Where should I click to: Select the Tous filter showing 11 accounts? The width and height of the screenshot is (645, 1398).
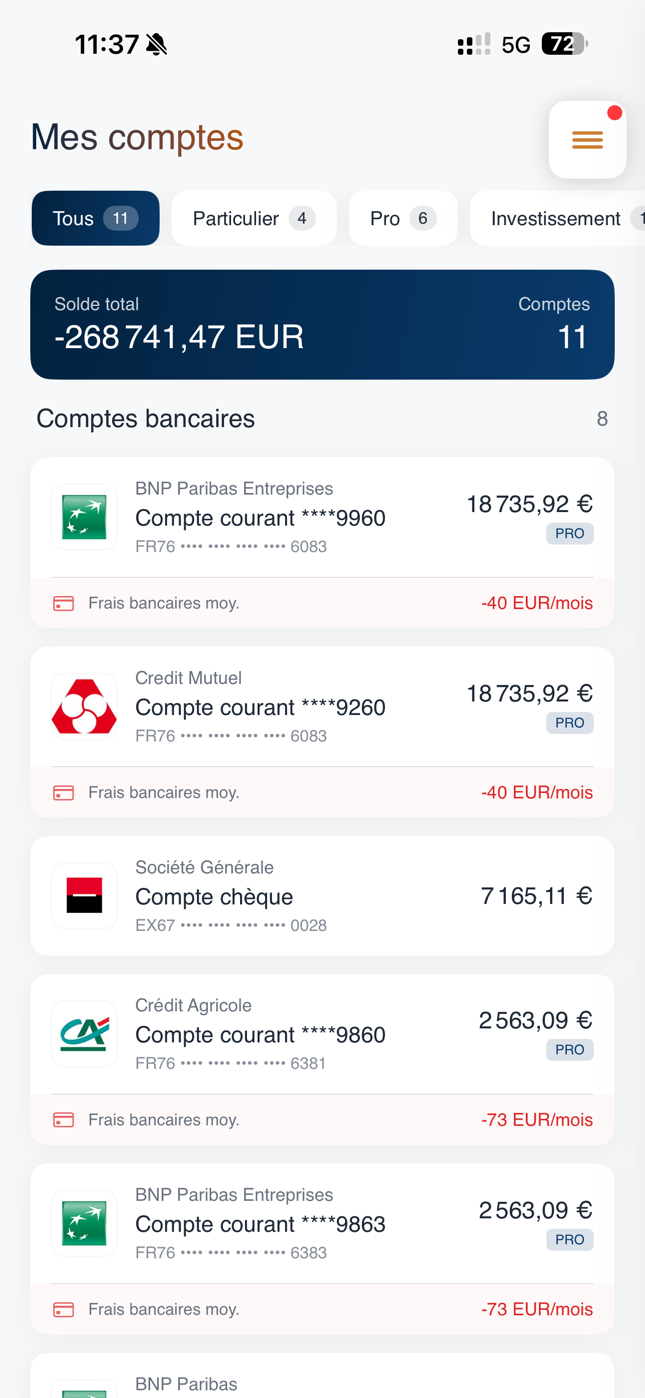click(x=95, y=218)
